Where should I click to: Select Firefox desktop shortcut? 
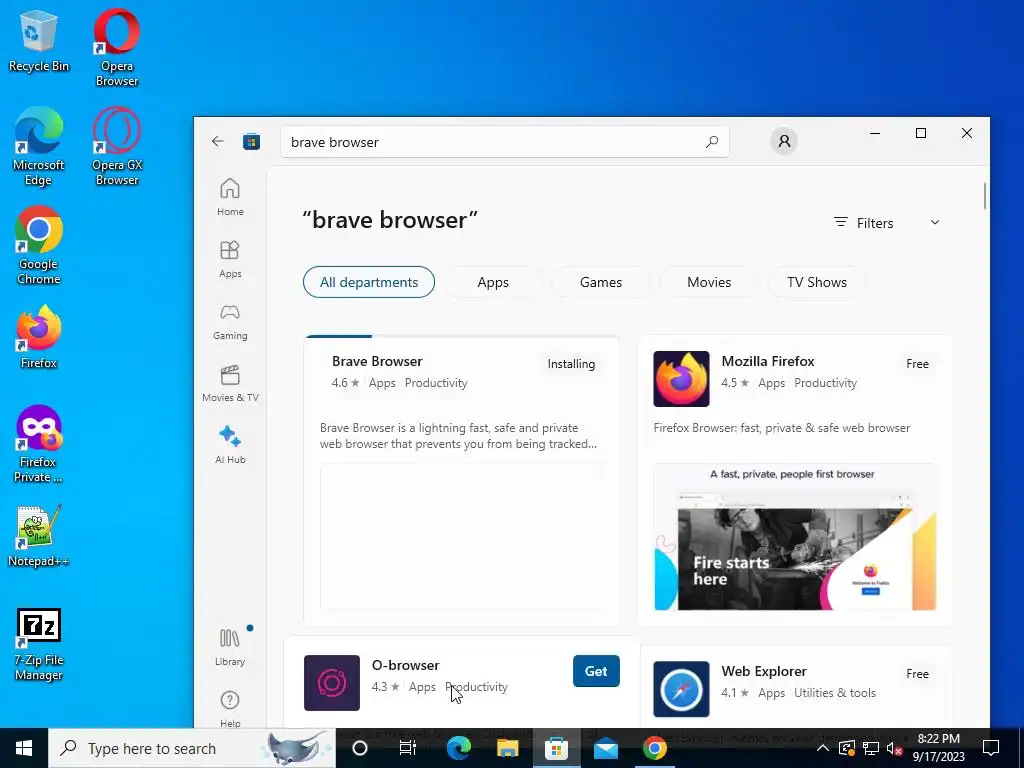tap(39, 337)
